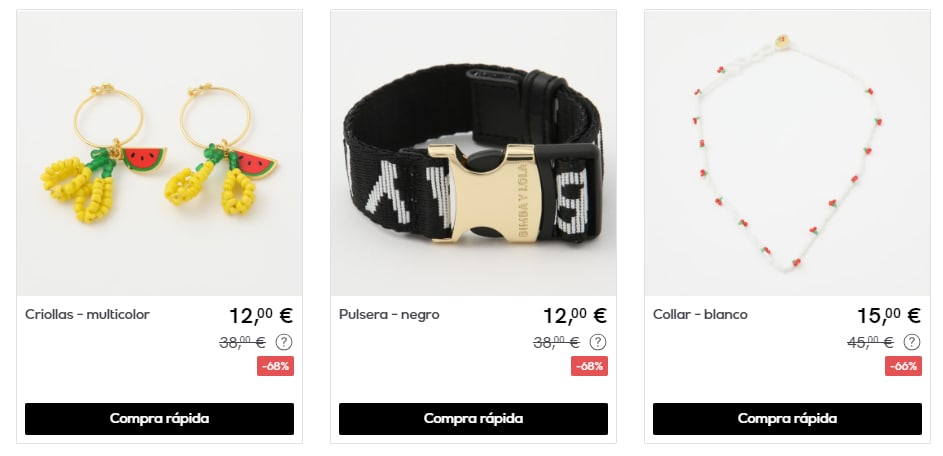Click Compra rápida for Pulsera negro
Image resolution: width=943 pixels, height=456 pixels.
click(x=473, y=419)
